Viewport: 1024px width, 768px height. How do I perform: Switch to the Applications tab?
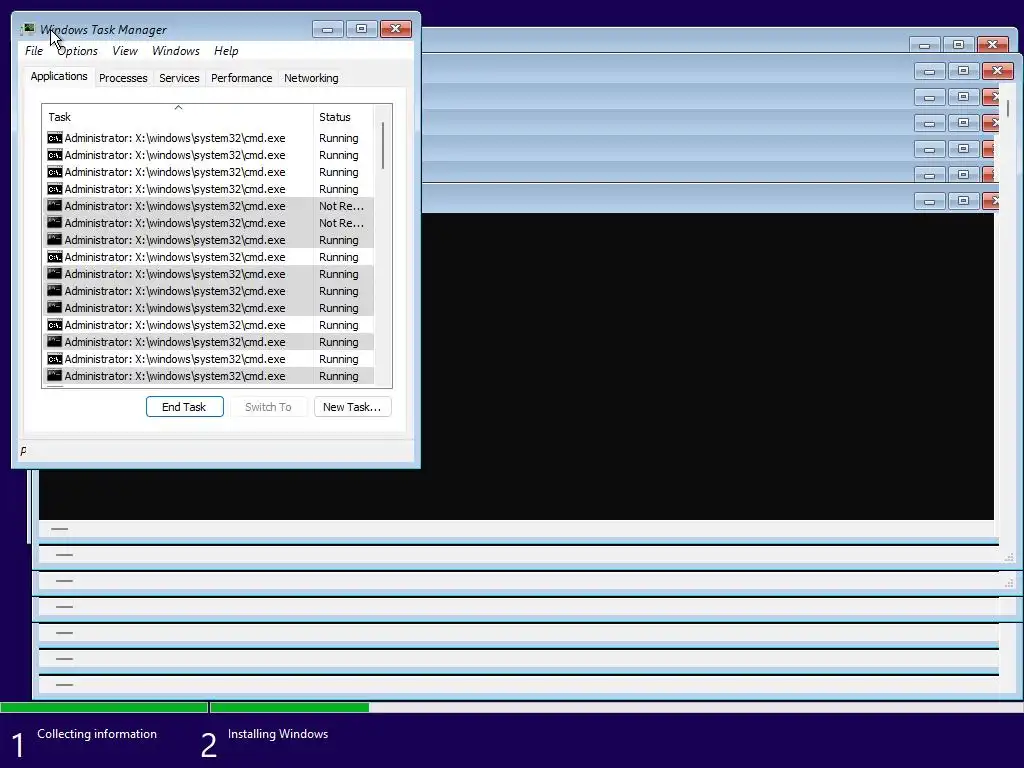pos(59,76)
